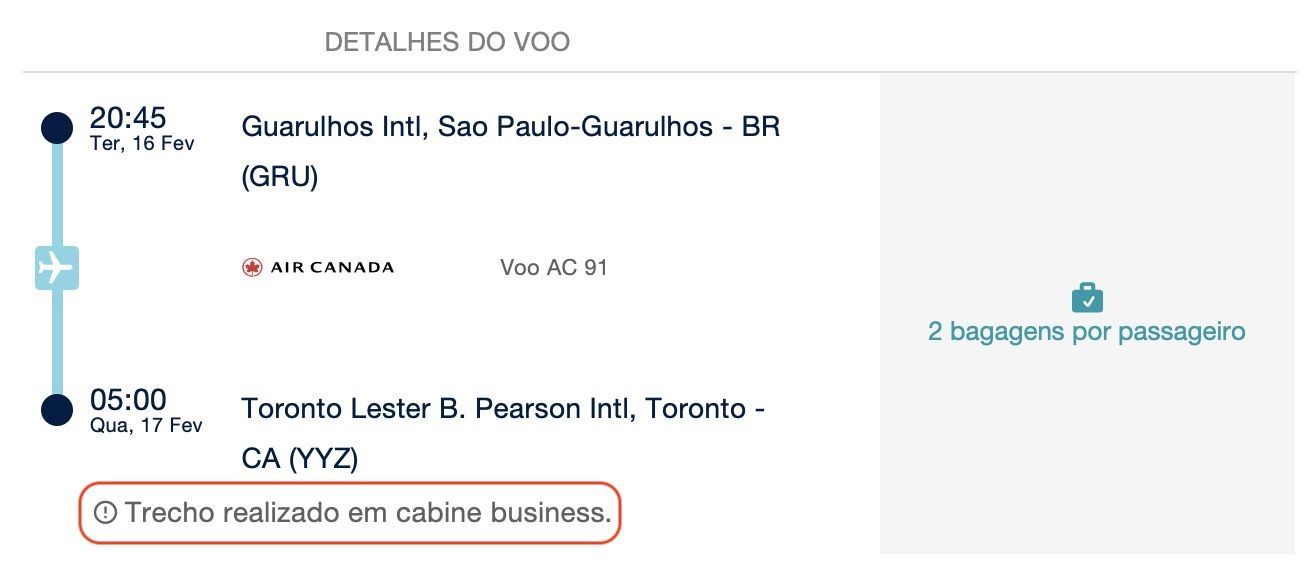Screen dimensions: 1316x572
Task: Click the departure dot on the timeline
Action: click(x=57, y=128)
